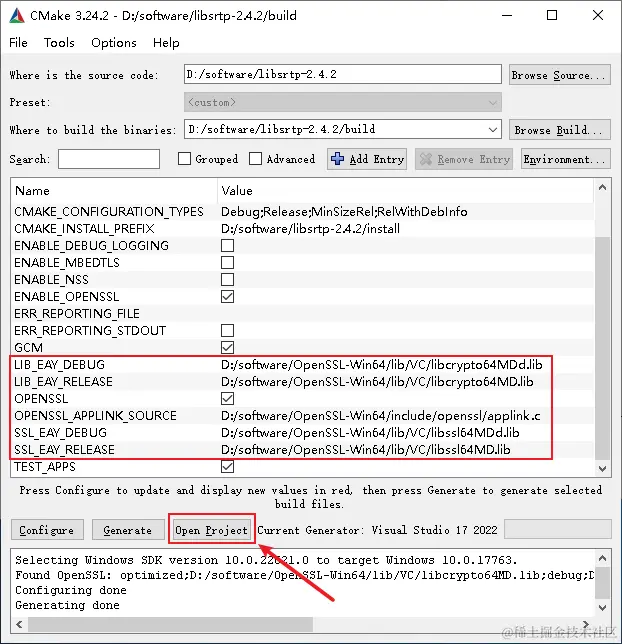Viewport: 622px width, 644px height.
Task: Select the CMAKE_CONFIGURATION_TYPES row name
Action: pos(109,212)
